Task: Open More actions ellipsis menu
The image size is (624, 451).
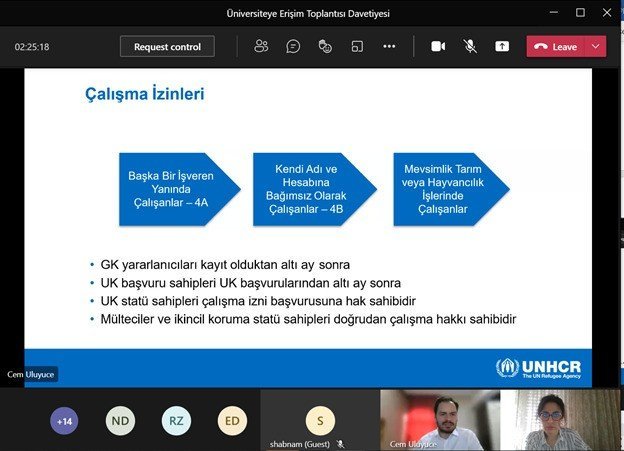Action: click(x=389, y=46)
